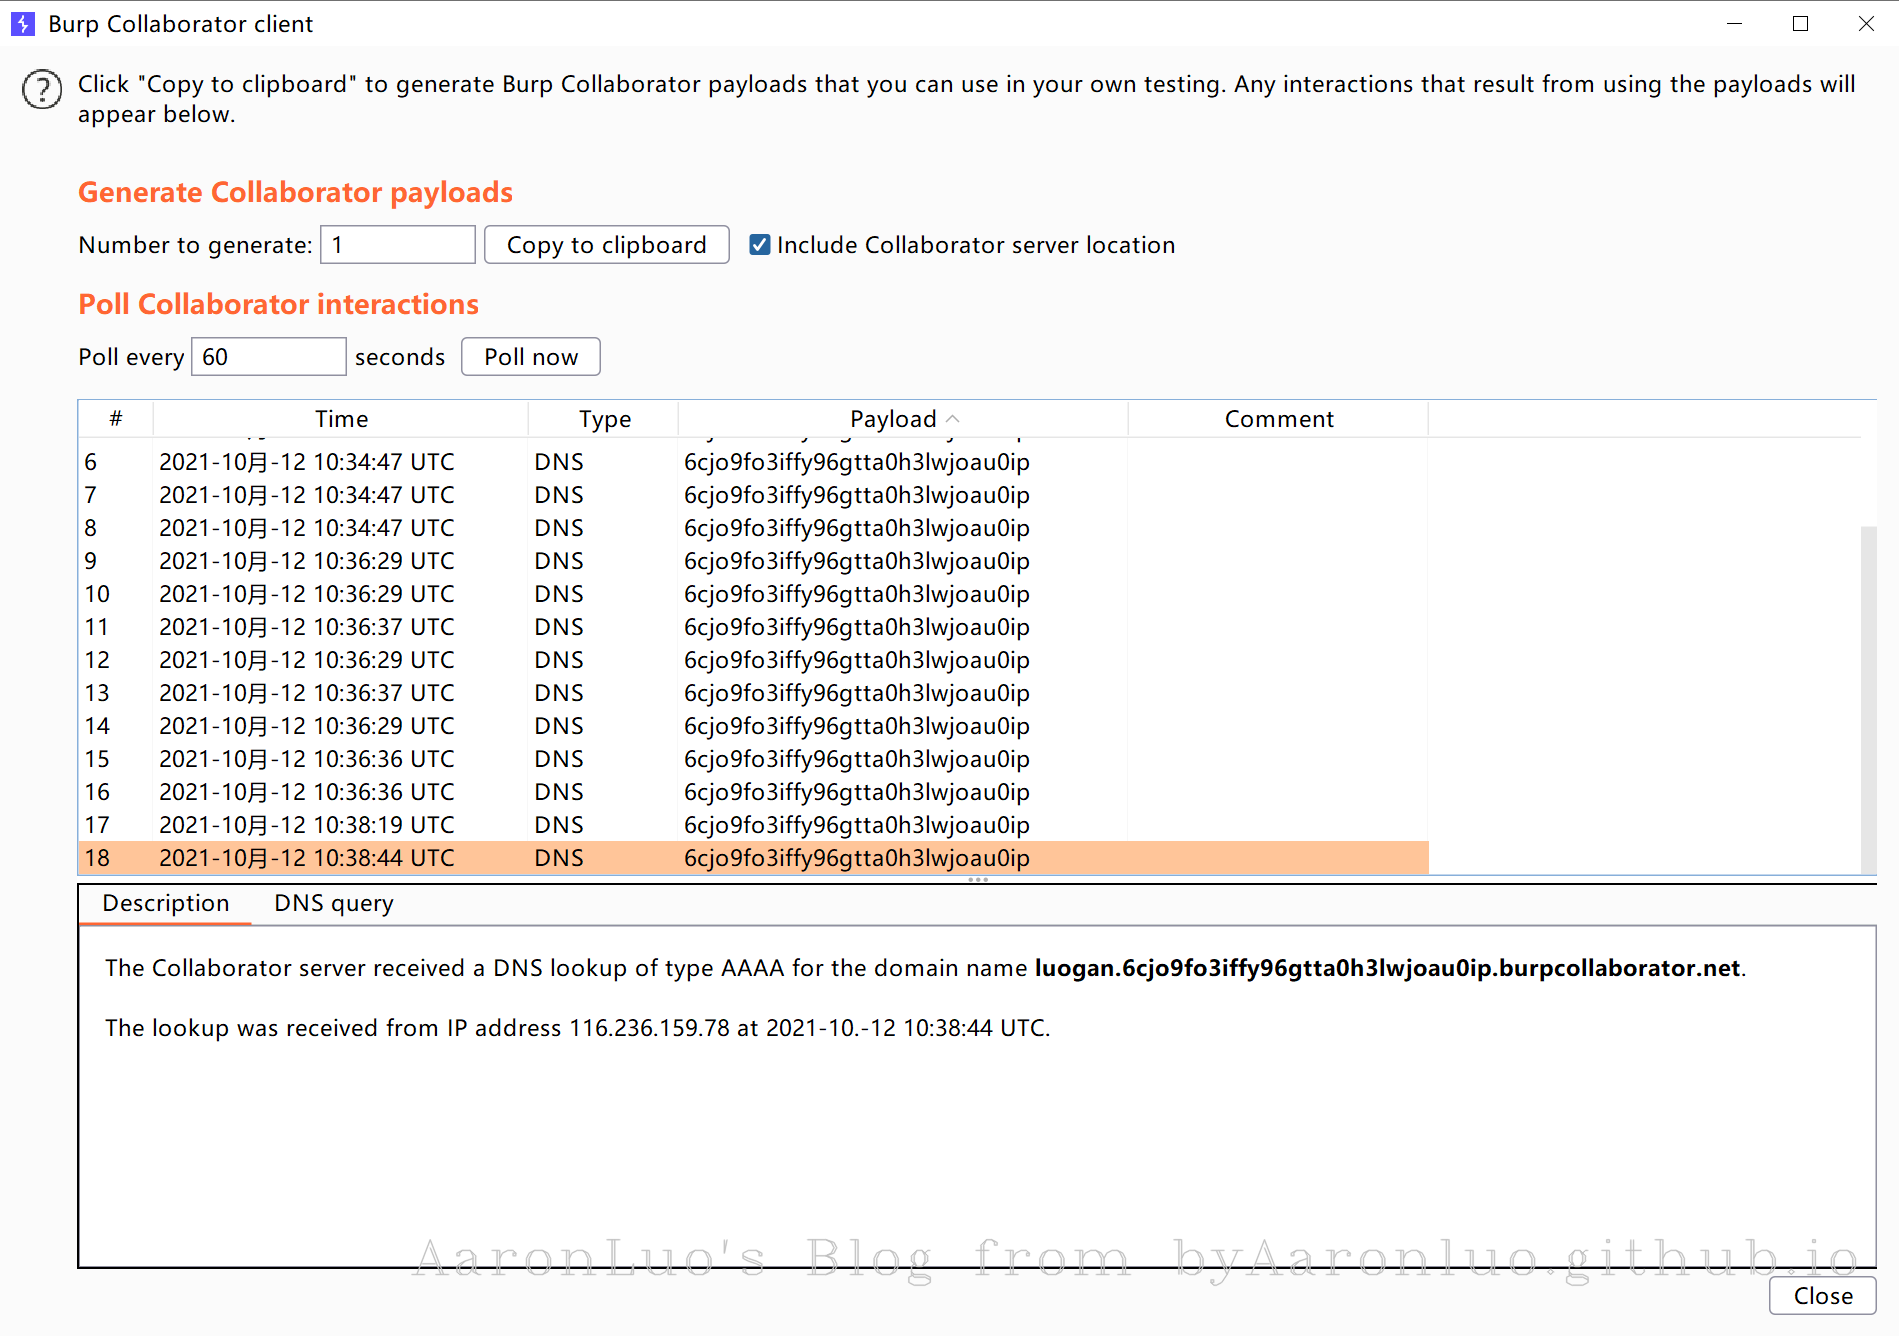Click the bold luogan domain name in description
1899x1337 pixels.
(1387, 968)
